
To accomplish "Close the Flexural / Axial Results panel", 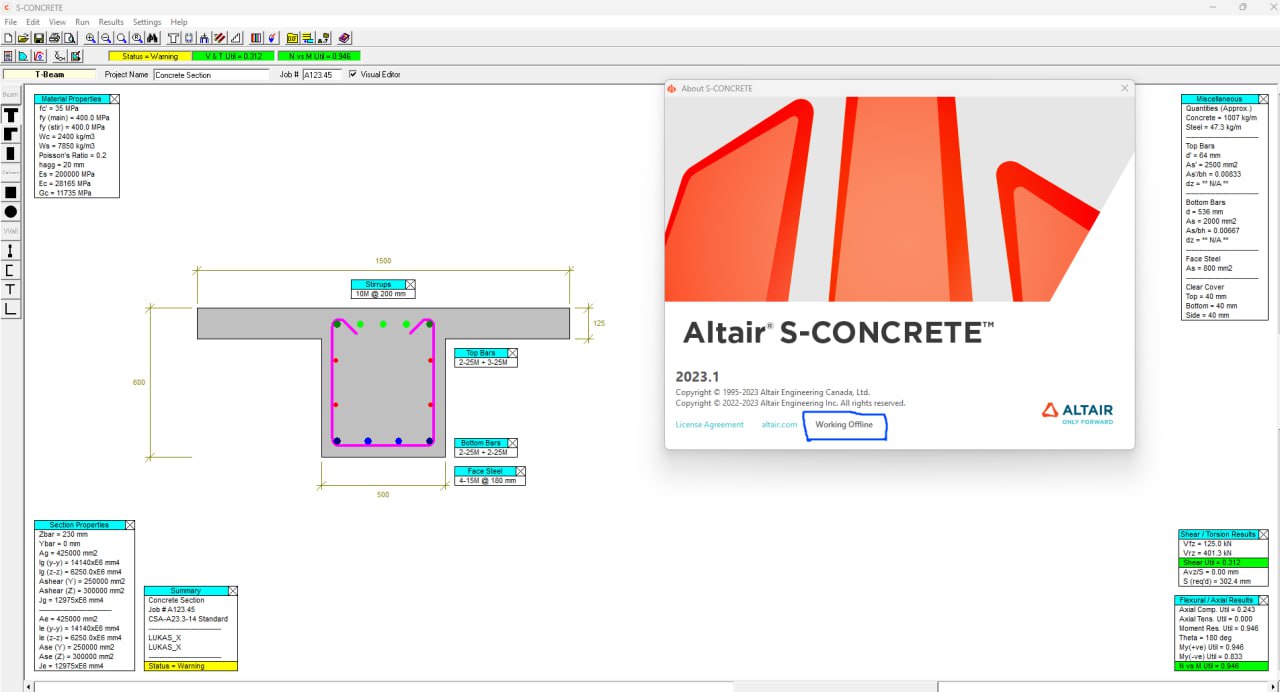I will click(x=1263, y=600).
